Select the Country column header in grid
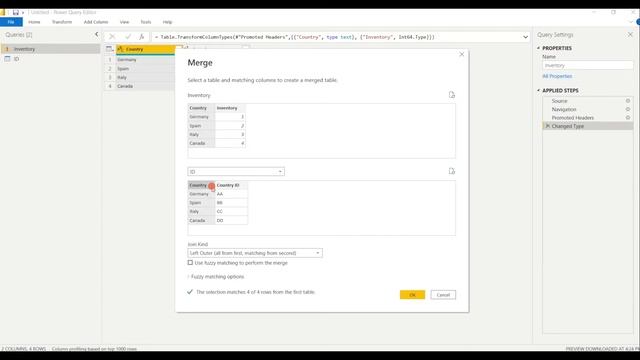This screenshot has height=360, width=640. click(146, 49)
